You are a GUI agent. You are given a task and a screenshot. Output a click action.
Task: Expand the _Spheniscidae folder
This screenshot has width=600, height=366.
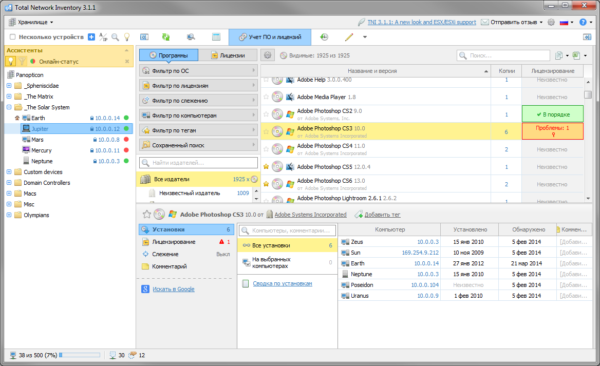click(x=9, y=85)
